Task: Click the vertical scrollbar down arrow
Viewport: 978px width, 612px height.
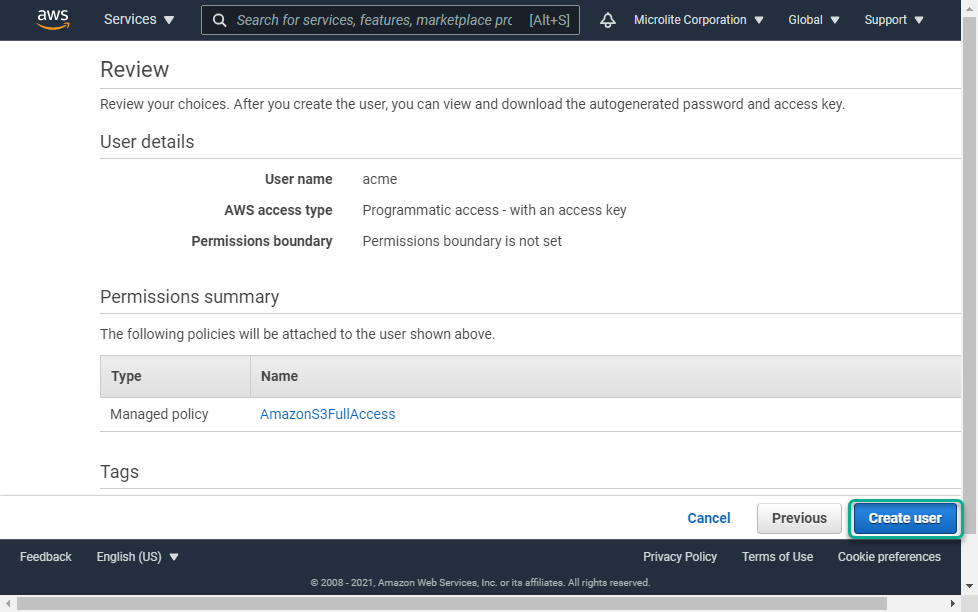Action: click(x=969, y=585)
